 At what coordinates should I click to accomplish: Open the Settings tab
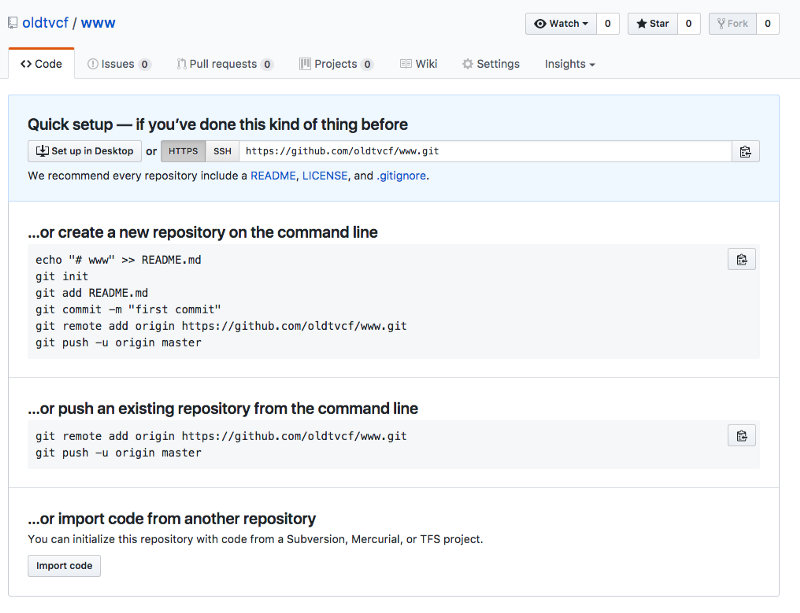tap(490, 64)
